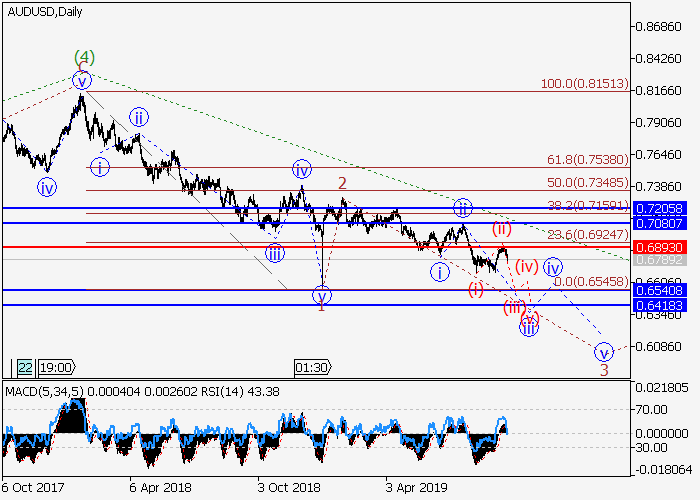
Task: Select the red (iv) wave label
Action: tap(527, 266)
